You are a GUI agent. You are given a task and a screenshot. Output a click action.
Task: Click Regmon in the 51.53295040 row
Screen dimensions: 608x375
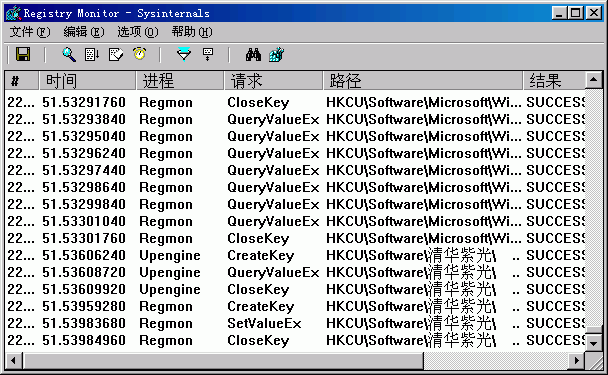pyautogui.click(x=166, y=137)
